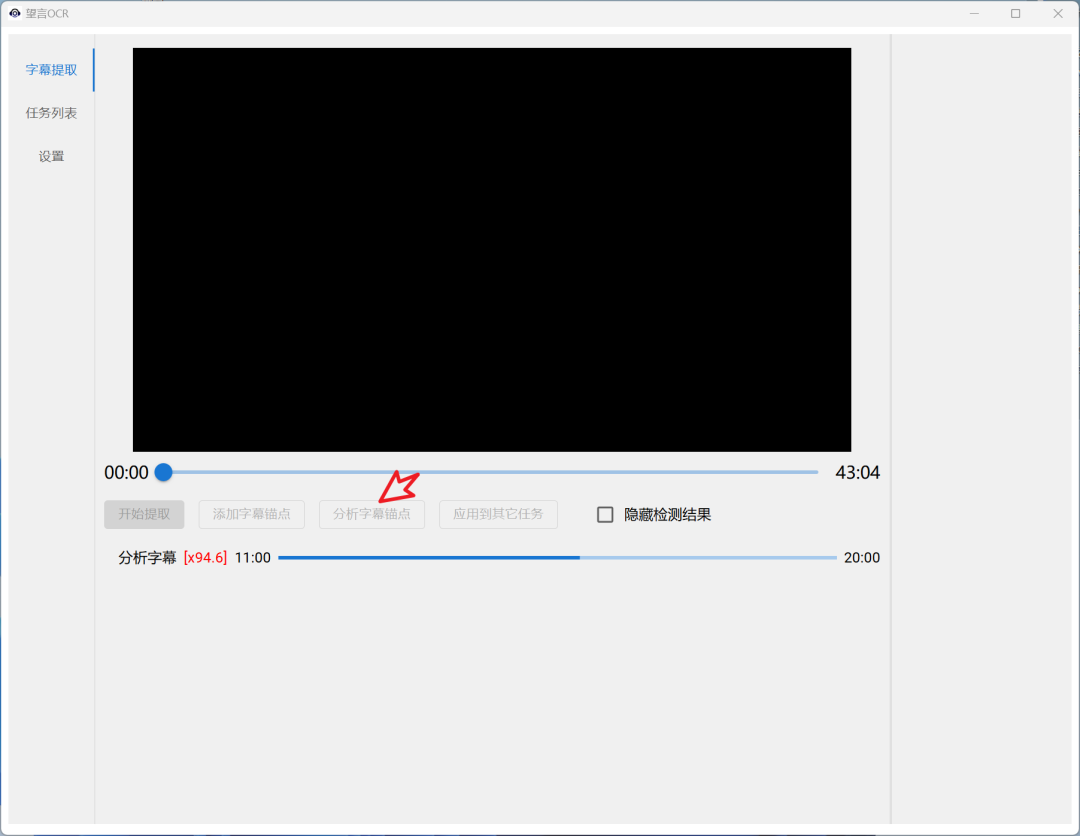Maximize the 望言OCR window

1016,13
